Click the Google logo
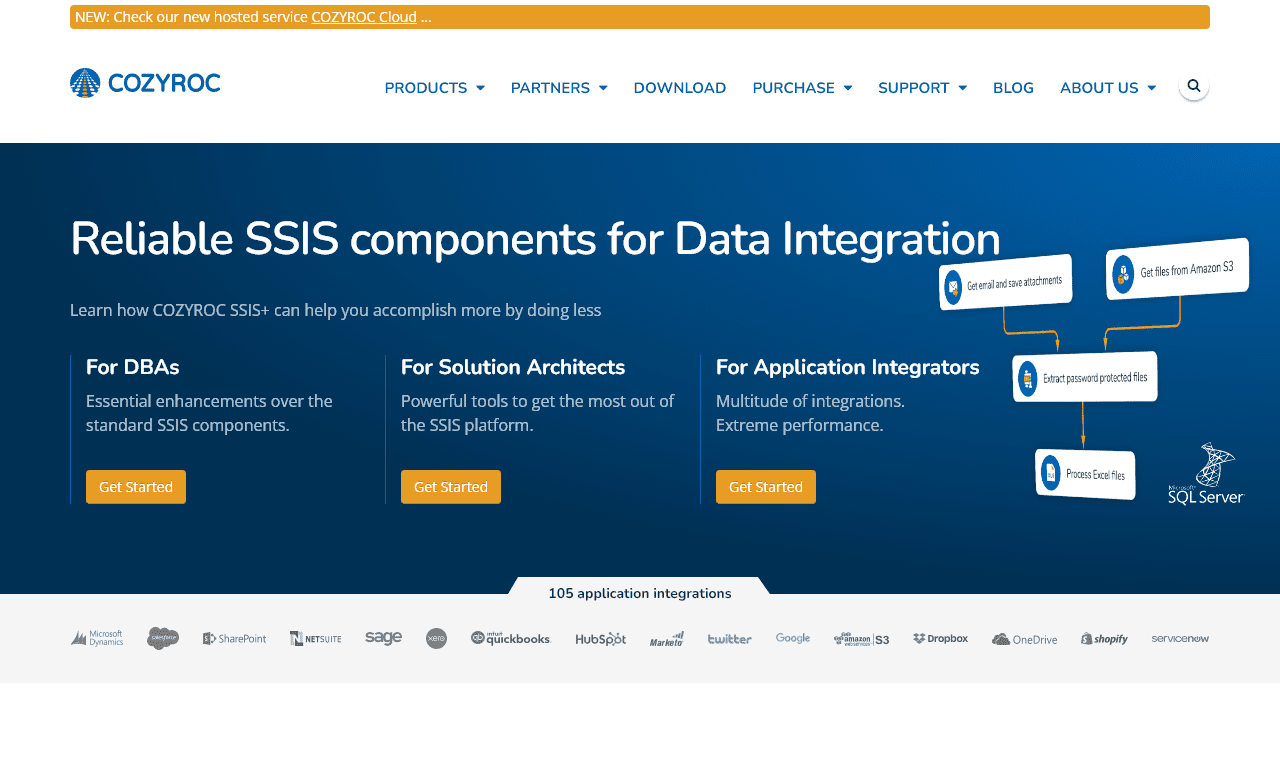 coord(793,638)
